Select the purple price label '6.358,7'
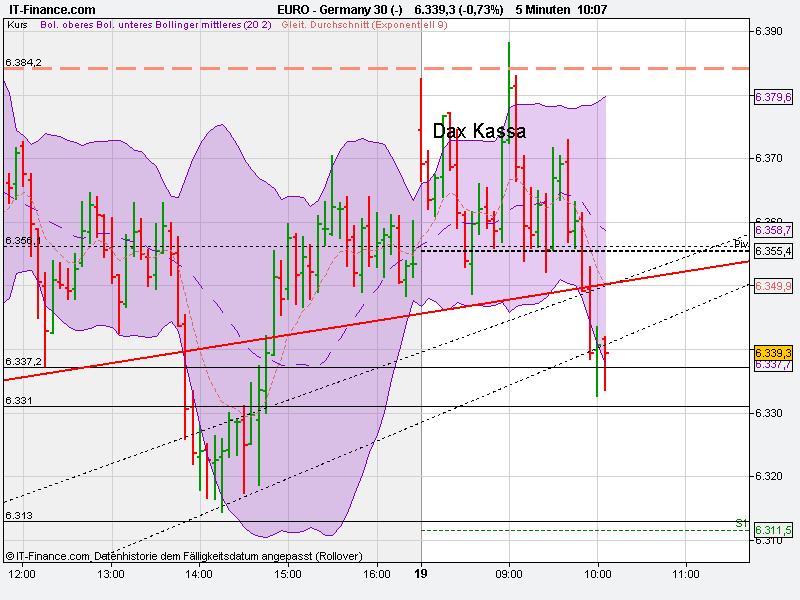Image resolution: width=800 pixels, height=600 pixels. tap(773, 231)
